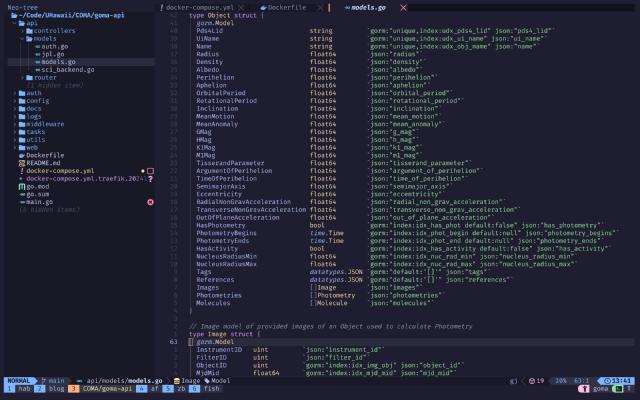Collapse the models folder

tap(23, 39)
